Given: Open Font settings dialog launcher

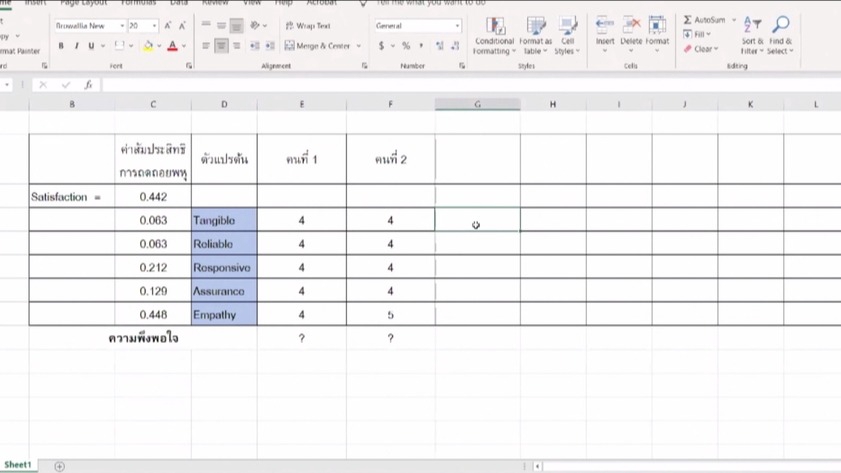Looking at the screenshot, I should point(189,65).
